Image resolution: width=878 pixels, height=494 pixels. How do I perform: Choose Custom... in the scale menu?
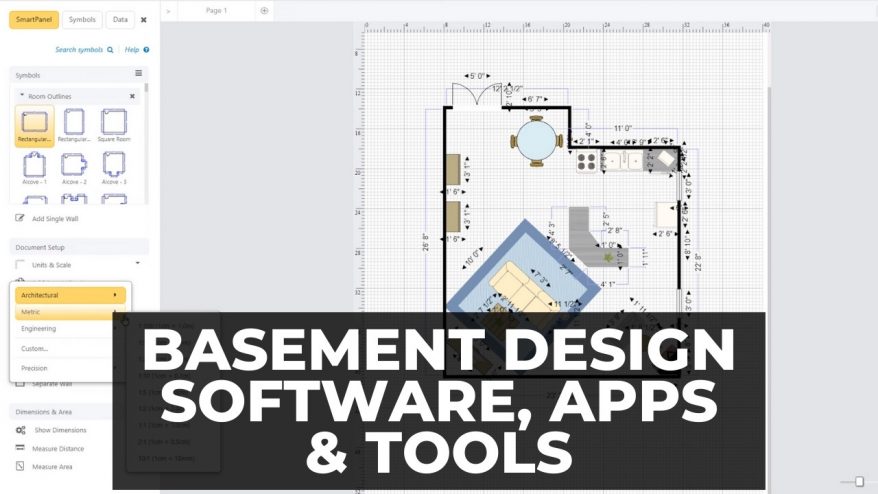click(35, 348)
